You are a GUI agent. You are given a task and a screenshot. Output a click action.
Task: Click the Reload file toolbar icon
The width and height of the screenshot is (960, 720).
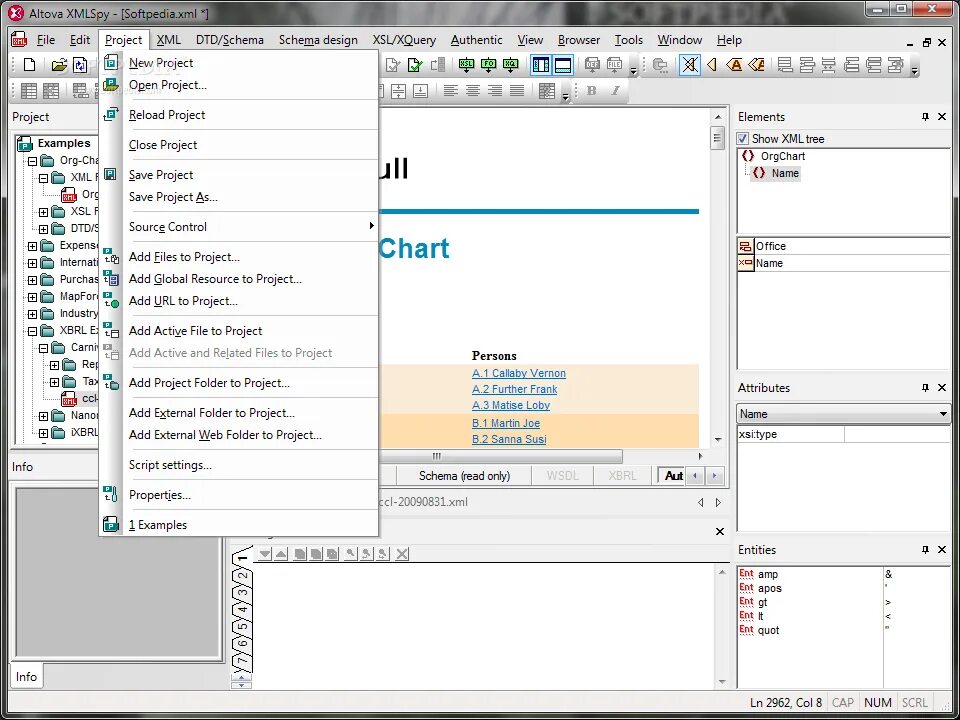80,64
